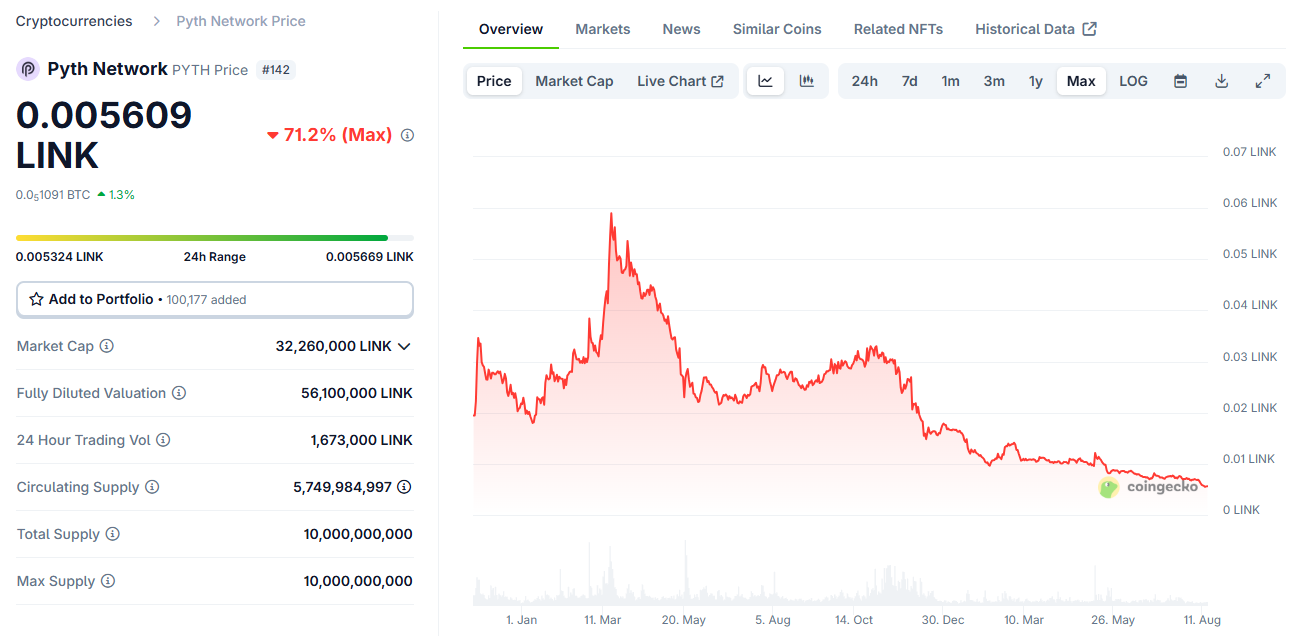Download chart data icon
Image resolution: width=1290 pixels, height=636 pixels.
point(1221,81)
